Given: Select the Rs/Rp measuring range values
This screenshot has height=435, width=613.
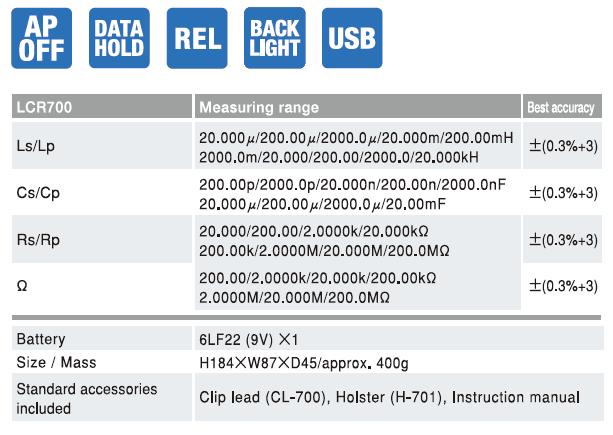Looking at the screenshot, I should (x=324, y=241).
